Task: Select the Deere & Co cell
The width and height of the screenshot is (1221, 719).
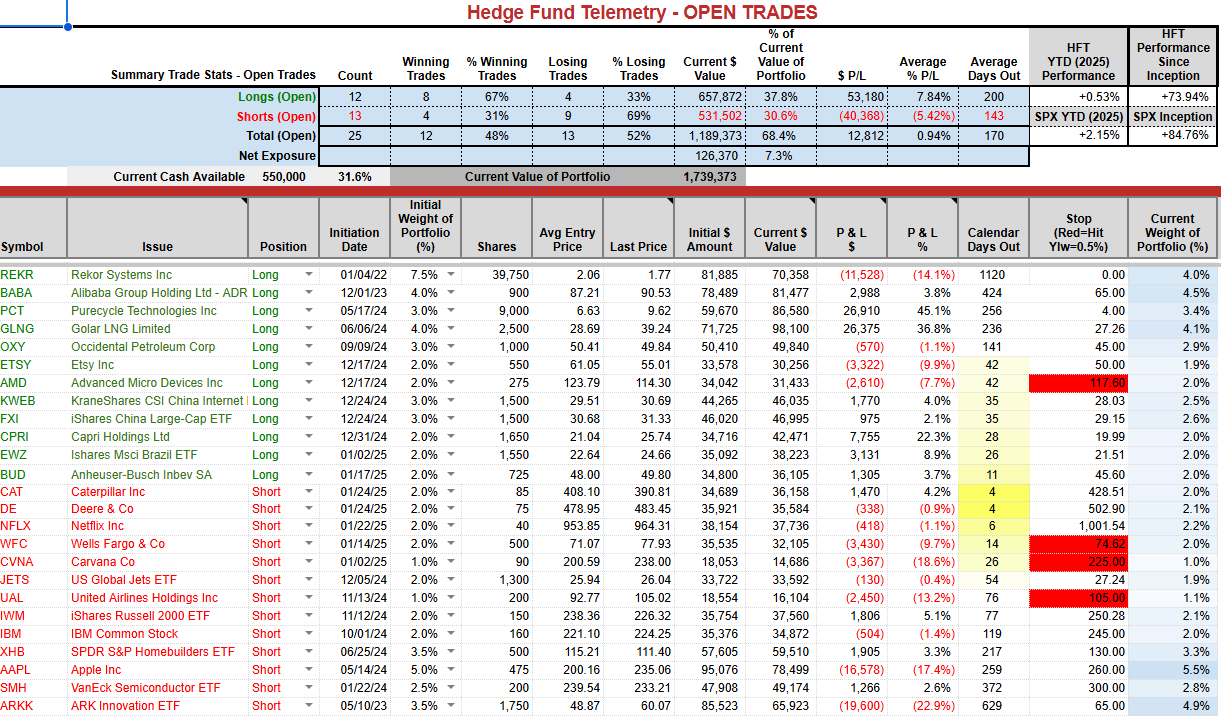Action: (x=157, y=509)
